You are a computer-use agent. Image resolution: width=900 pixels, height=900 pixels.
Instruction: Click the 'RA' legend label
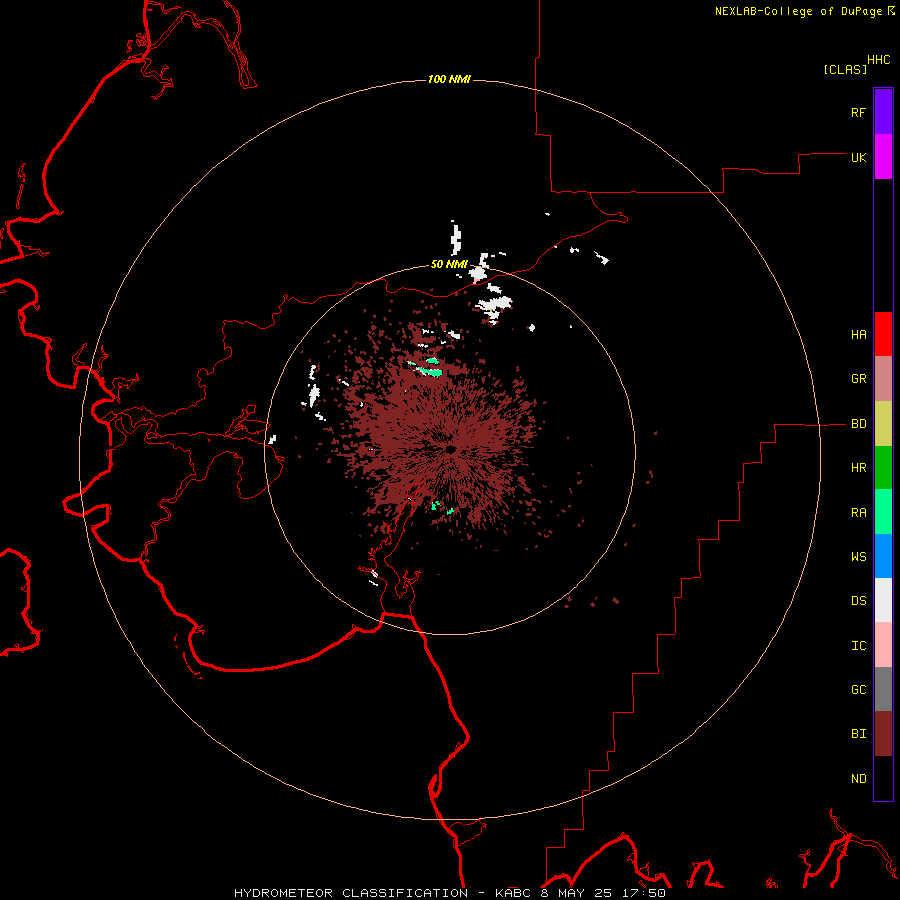click(x=858, y=513)
